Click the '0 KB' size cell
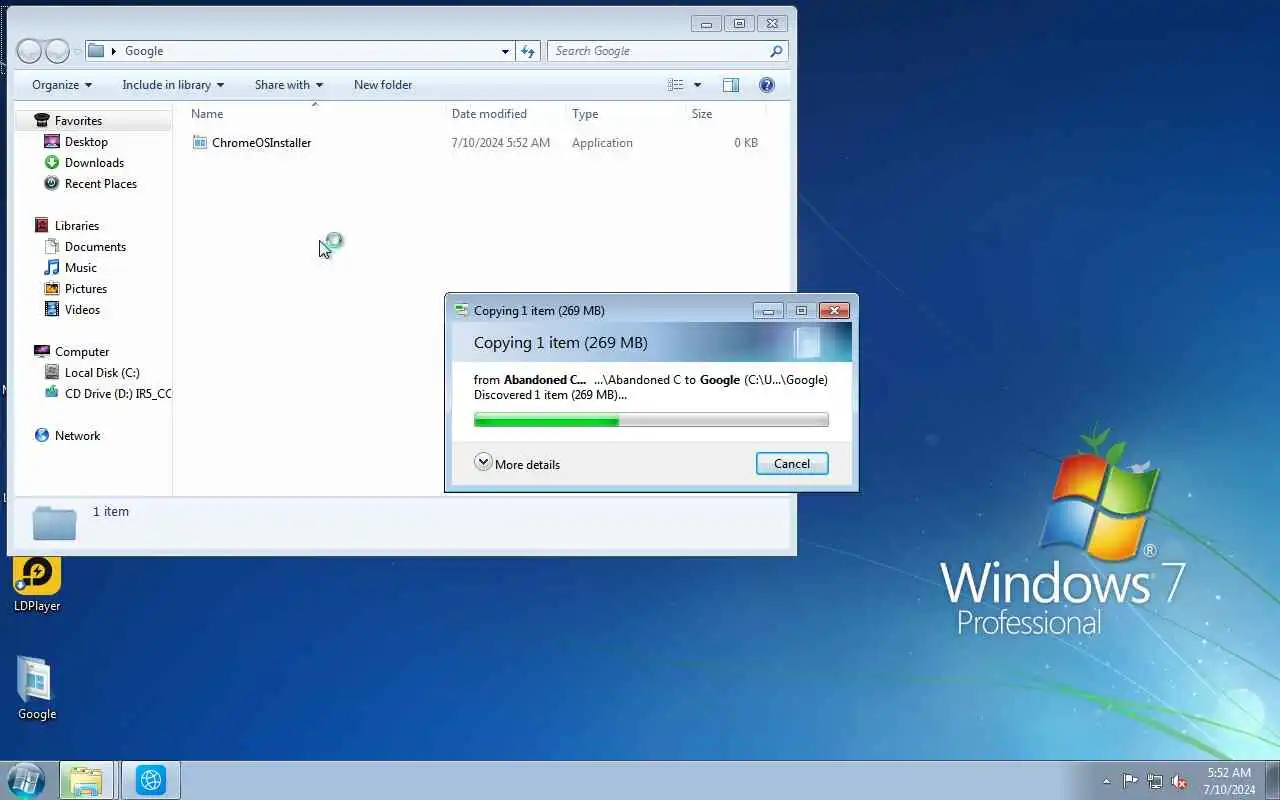The height and width of the screenshot is (800, 1280). coord(746,143)
